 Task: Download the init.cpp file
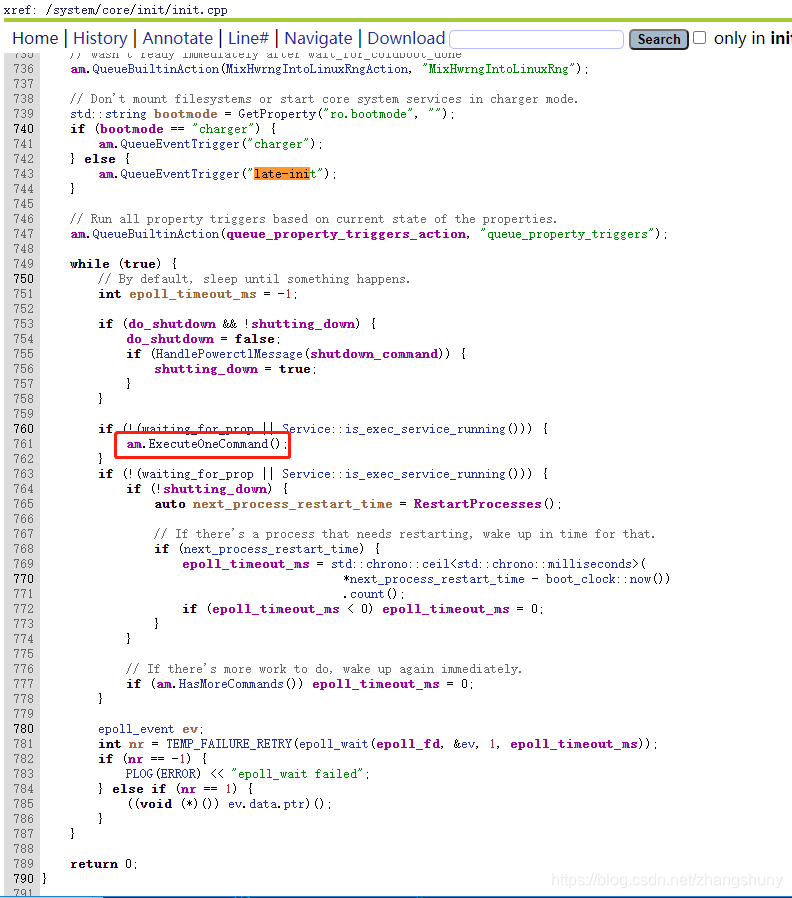(406, 38)
